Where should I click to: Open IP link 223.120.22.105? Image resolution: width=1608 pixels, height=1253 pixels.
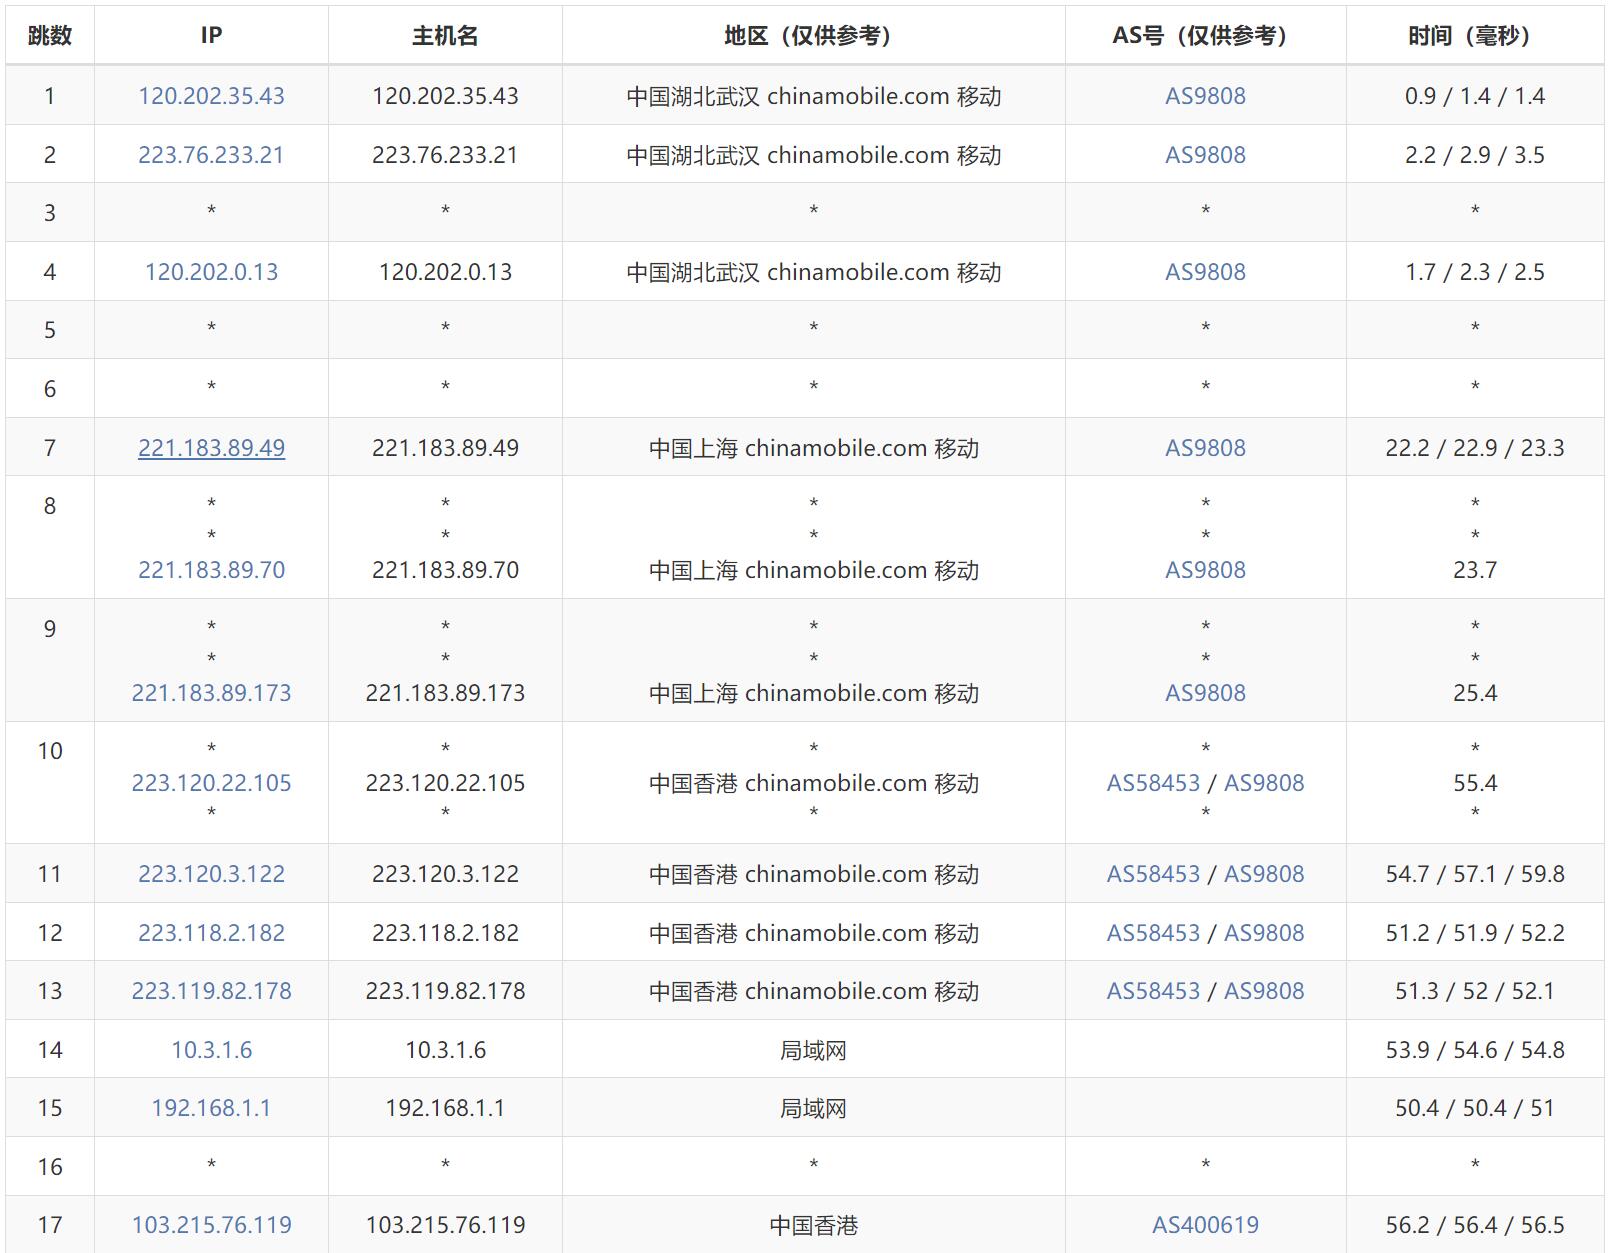[211, 783]
